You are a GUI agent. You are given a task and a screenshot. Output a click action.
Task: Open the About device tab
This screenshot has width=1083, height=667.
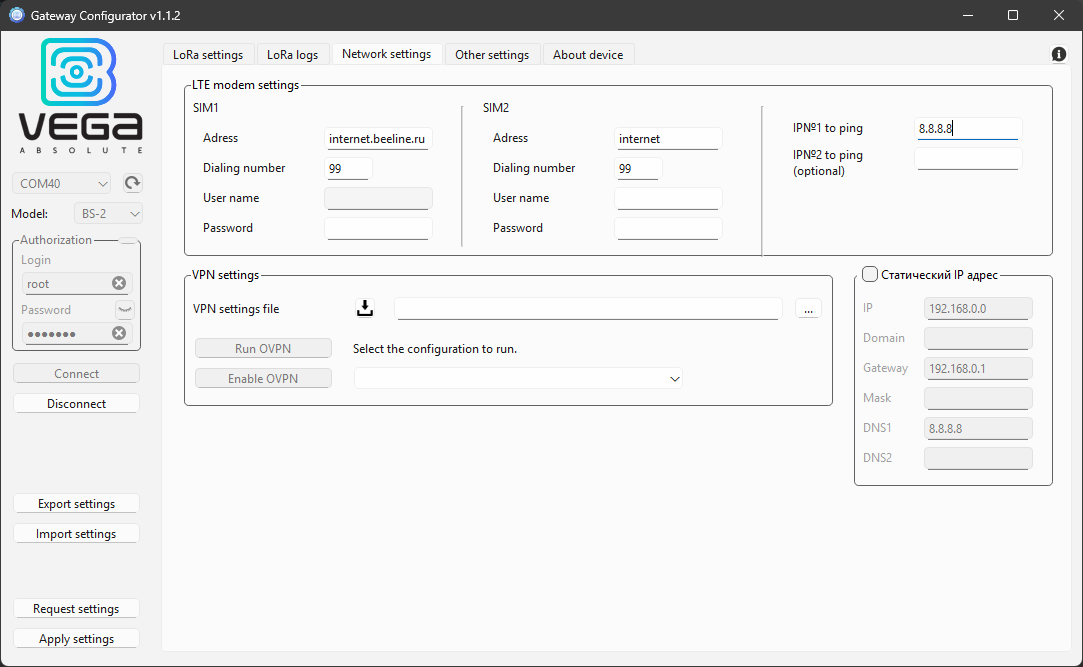click(x=588, y=54)
